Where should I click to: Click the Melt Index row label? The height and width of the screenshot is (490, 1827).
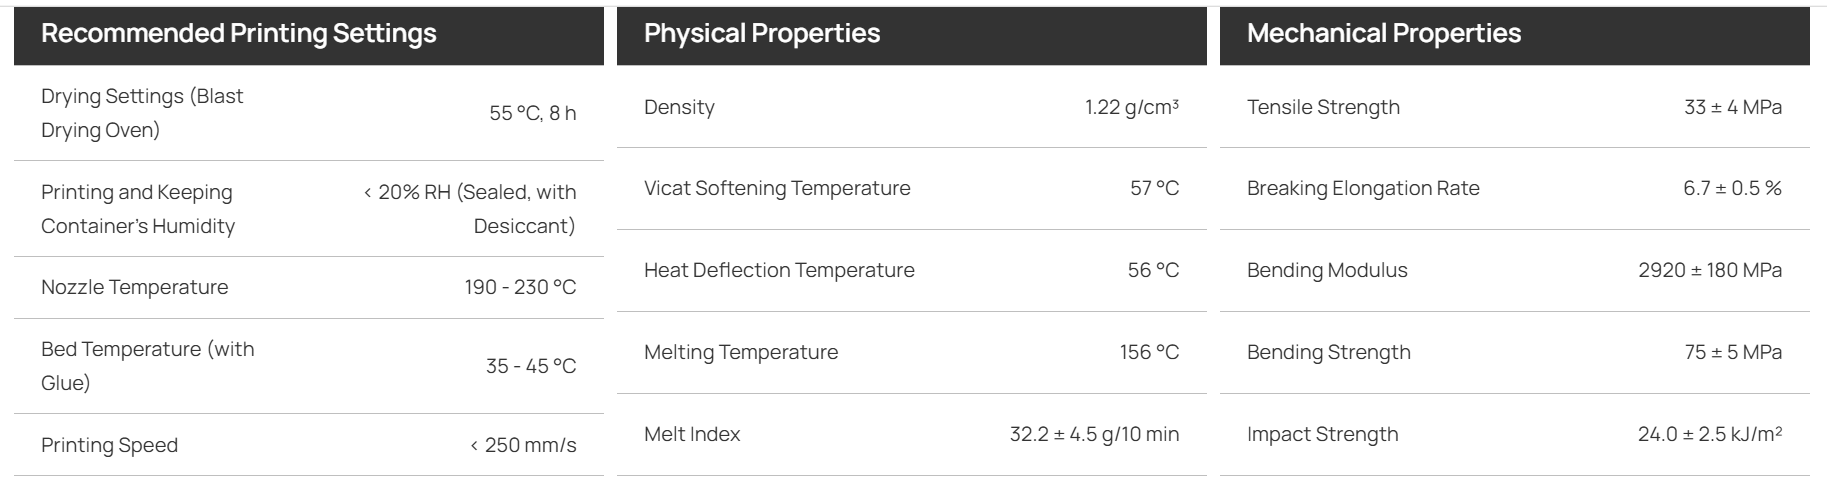pyautogui.click(x=692, y=434)
